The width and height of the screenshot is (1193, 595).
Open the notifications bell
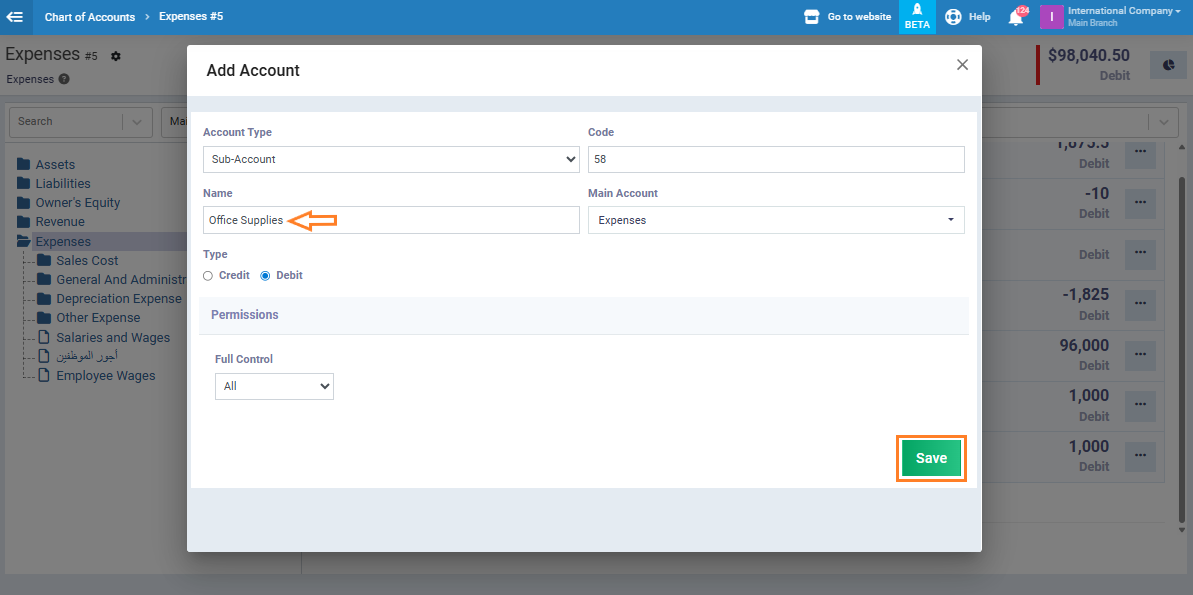tap(1016, 17)
